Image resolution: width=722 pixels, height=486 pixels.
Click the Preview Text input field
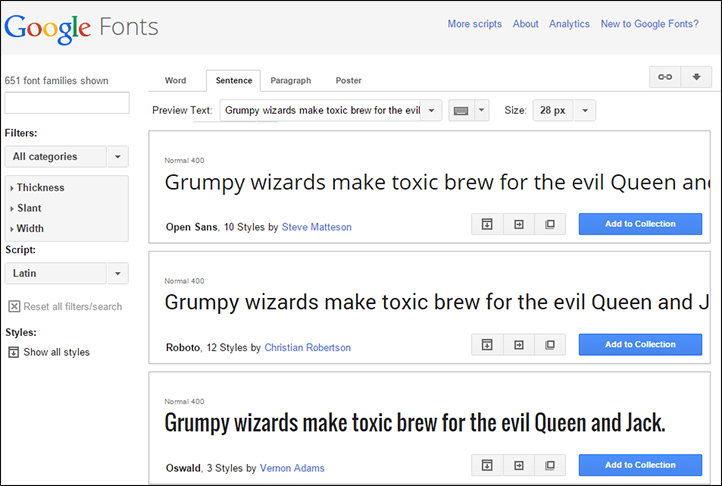coord(320,111)
